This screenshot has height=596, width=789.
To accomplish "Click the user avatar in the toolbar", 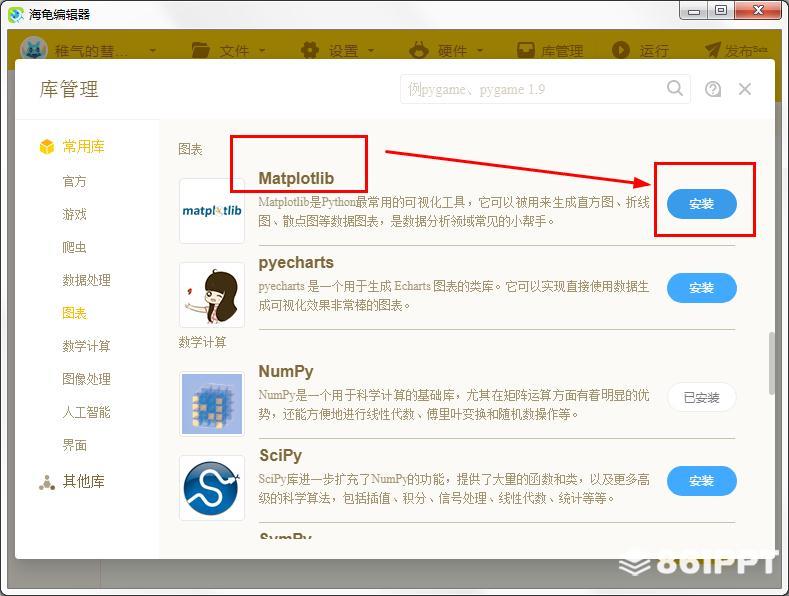I will point(33,50).
